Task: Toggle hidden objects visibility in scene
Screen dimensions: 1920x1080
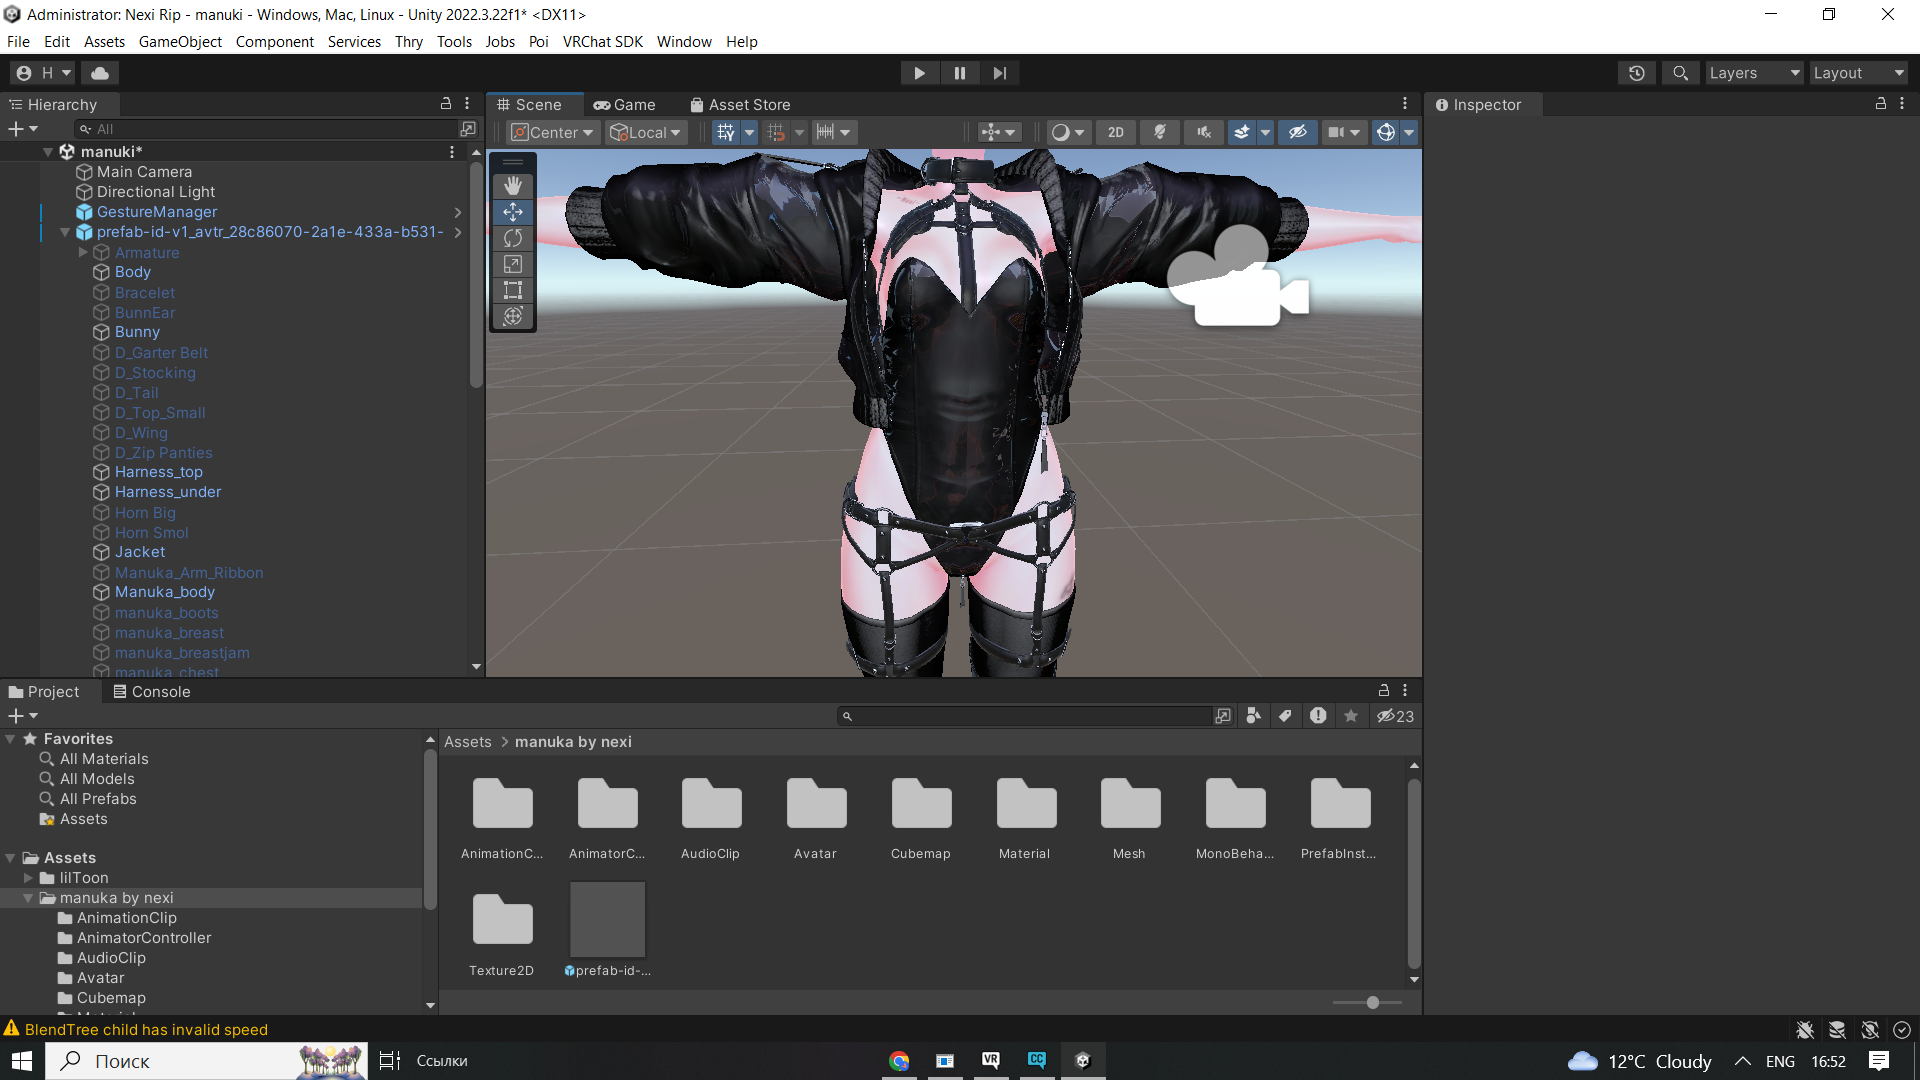Action: click(x=1297, y=132)
